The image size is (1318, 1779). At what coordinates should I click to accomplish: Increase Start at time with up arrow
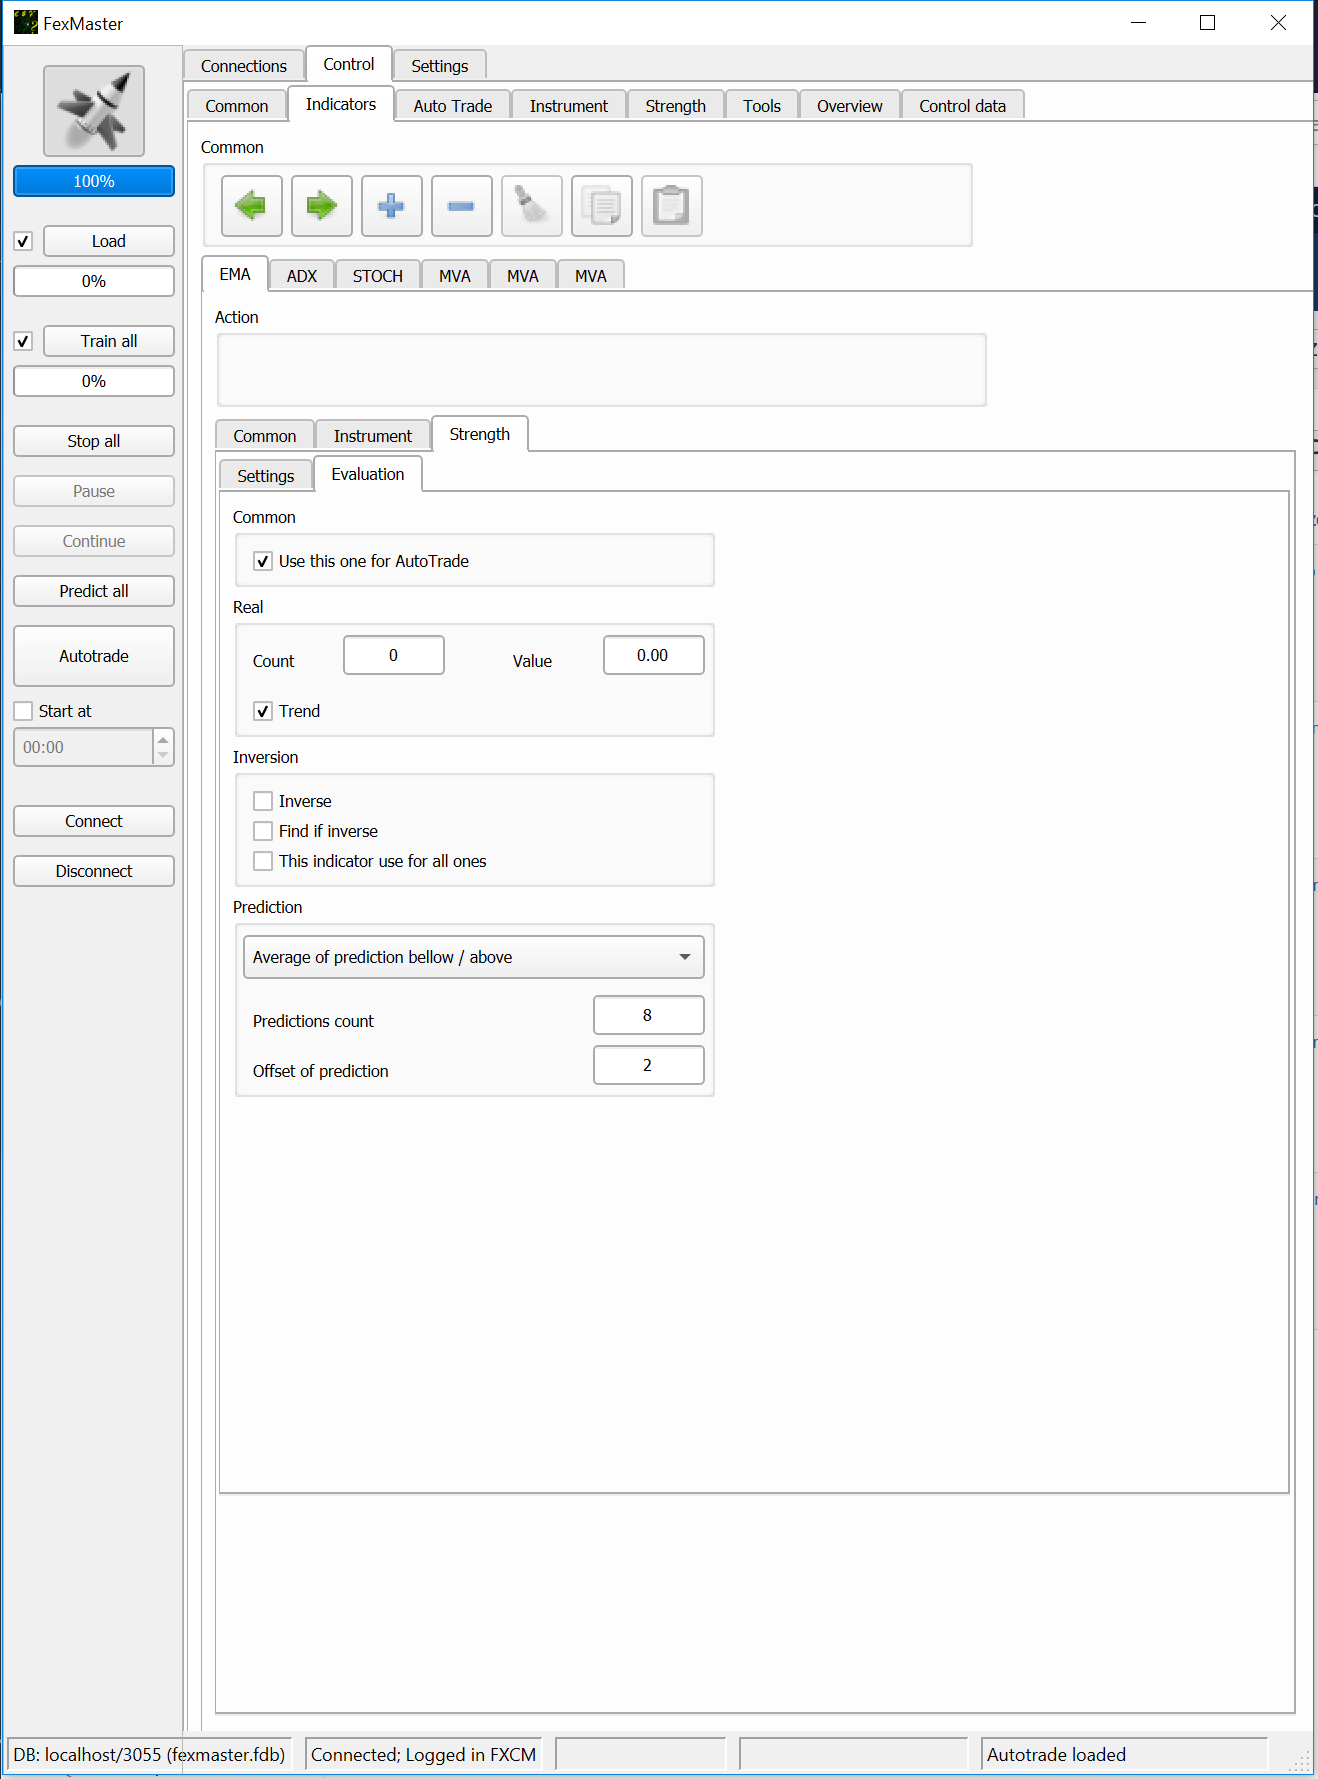coord(163,739)
